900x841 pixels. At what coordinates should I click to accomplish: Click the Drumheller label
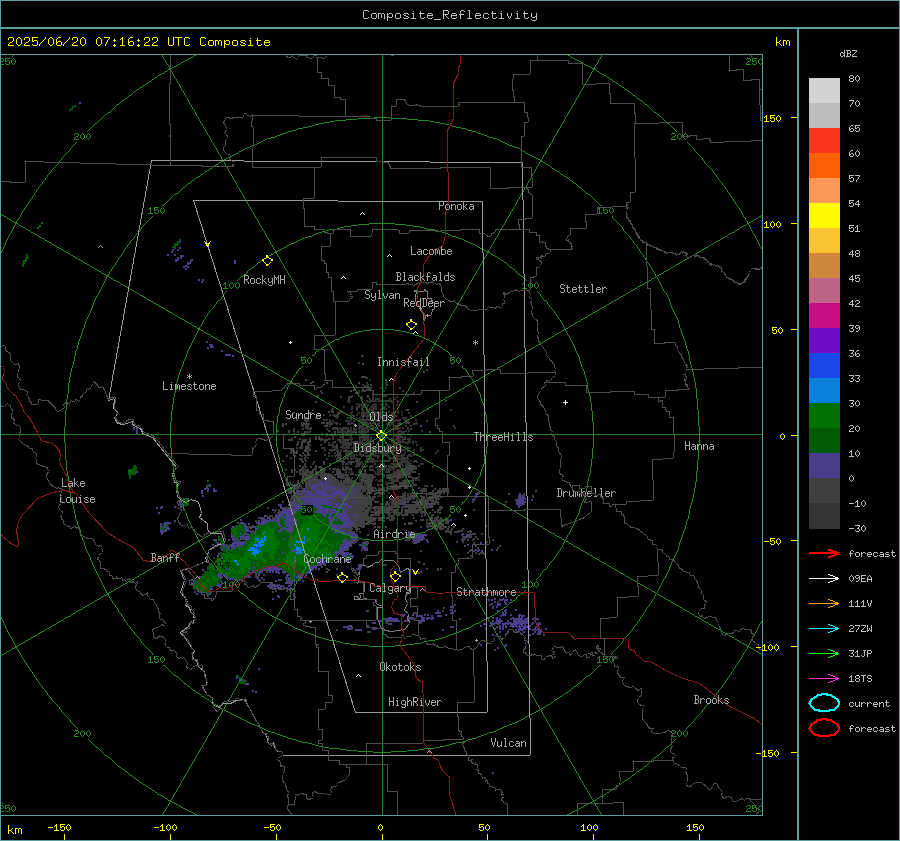586,493
